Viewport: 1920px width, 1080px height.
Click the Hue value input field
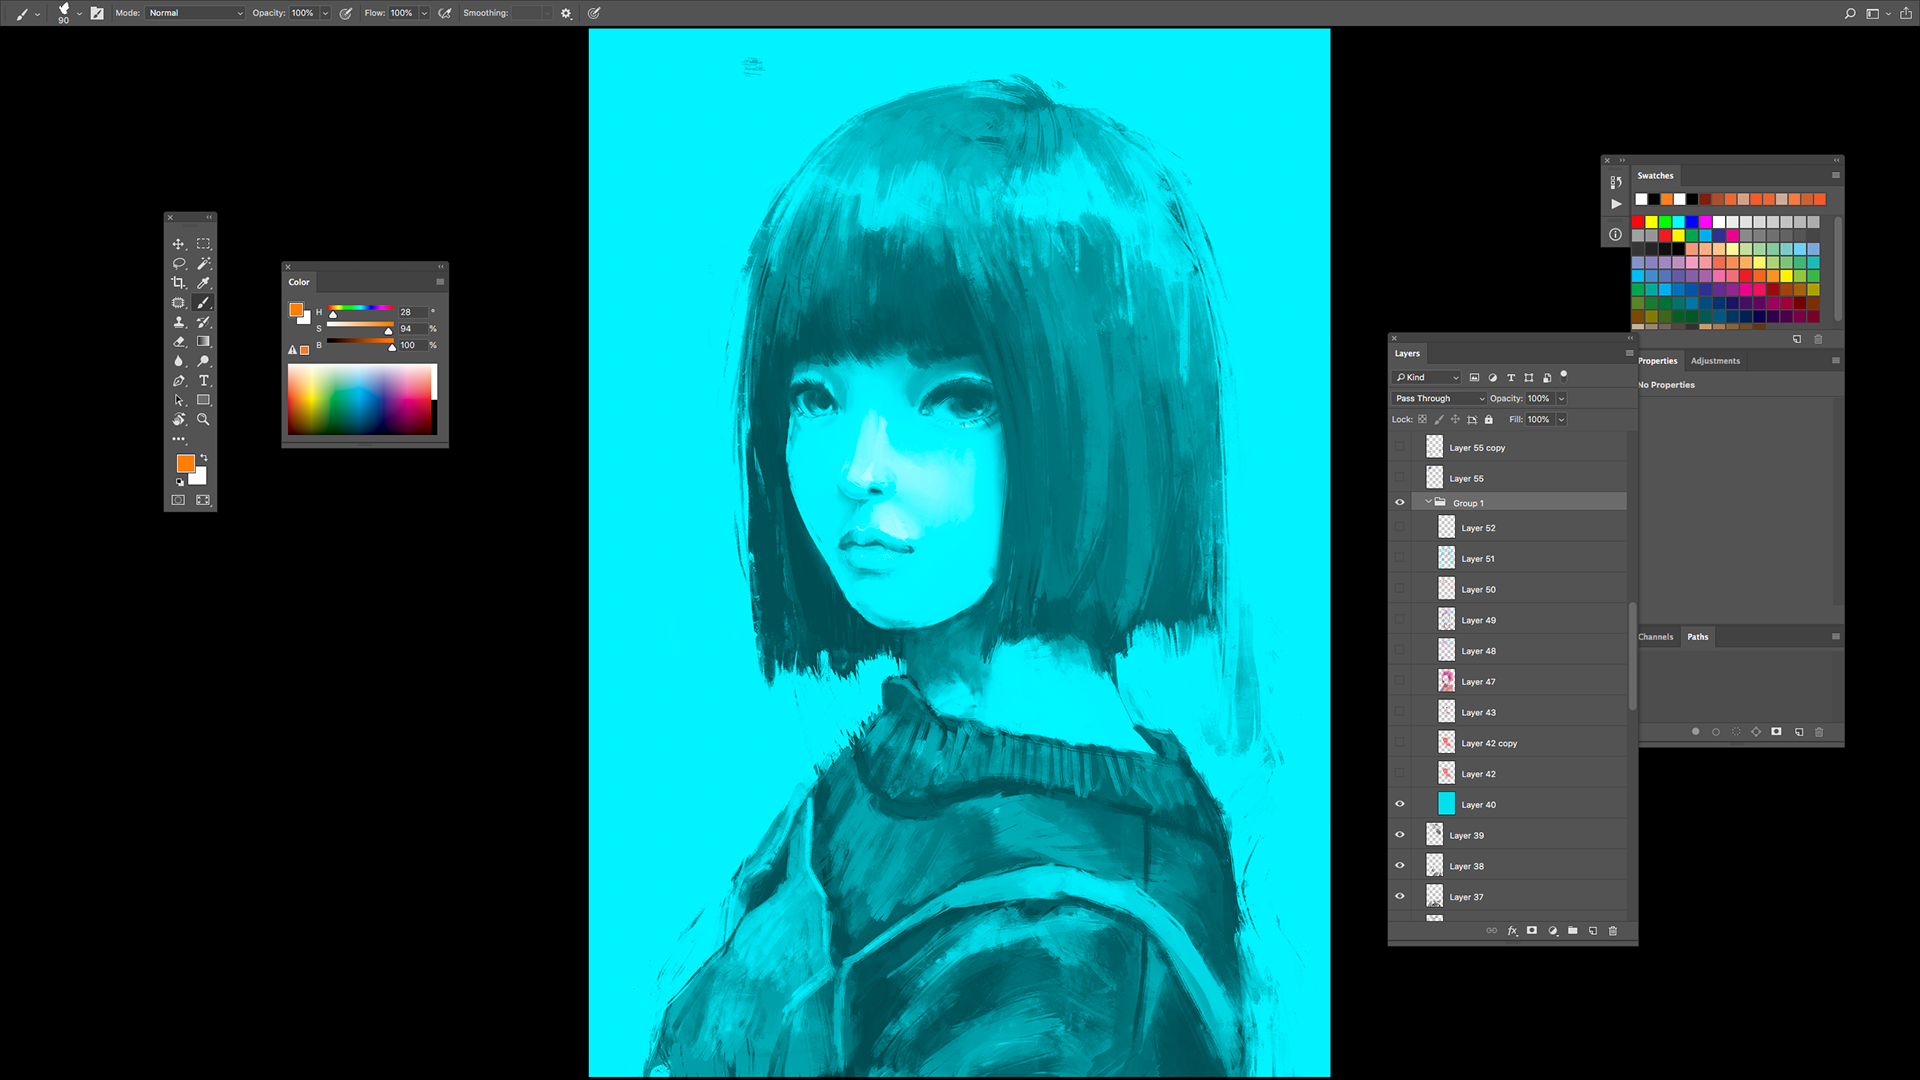412,312
